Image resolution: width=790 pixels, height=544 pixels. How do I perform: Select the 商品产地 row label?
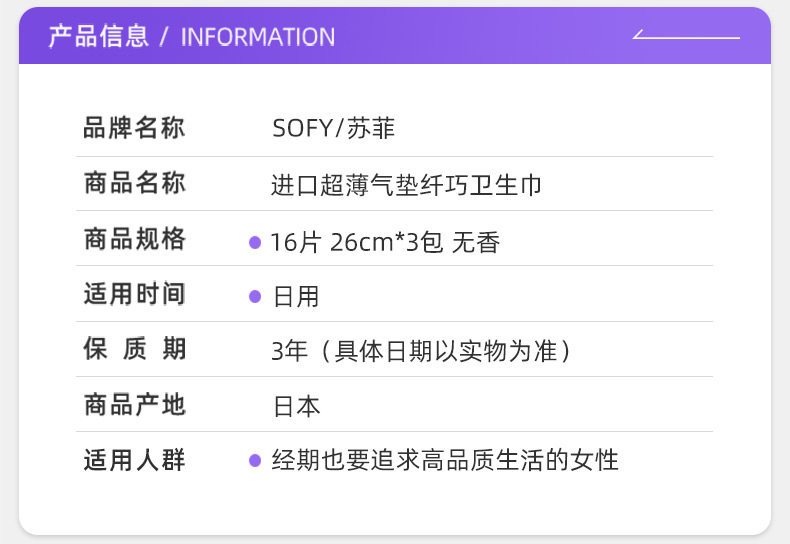pyautogui.click(x=134, y=405)
